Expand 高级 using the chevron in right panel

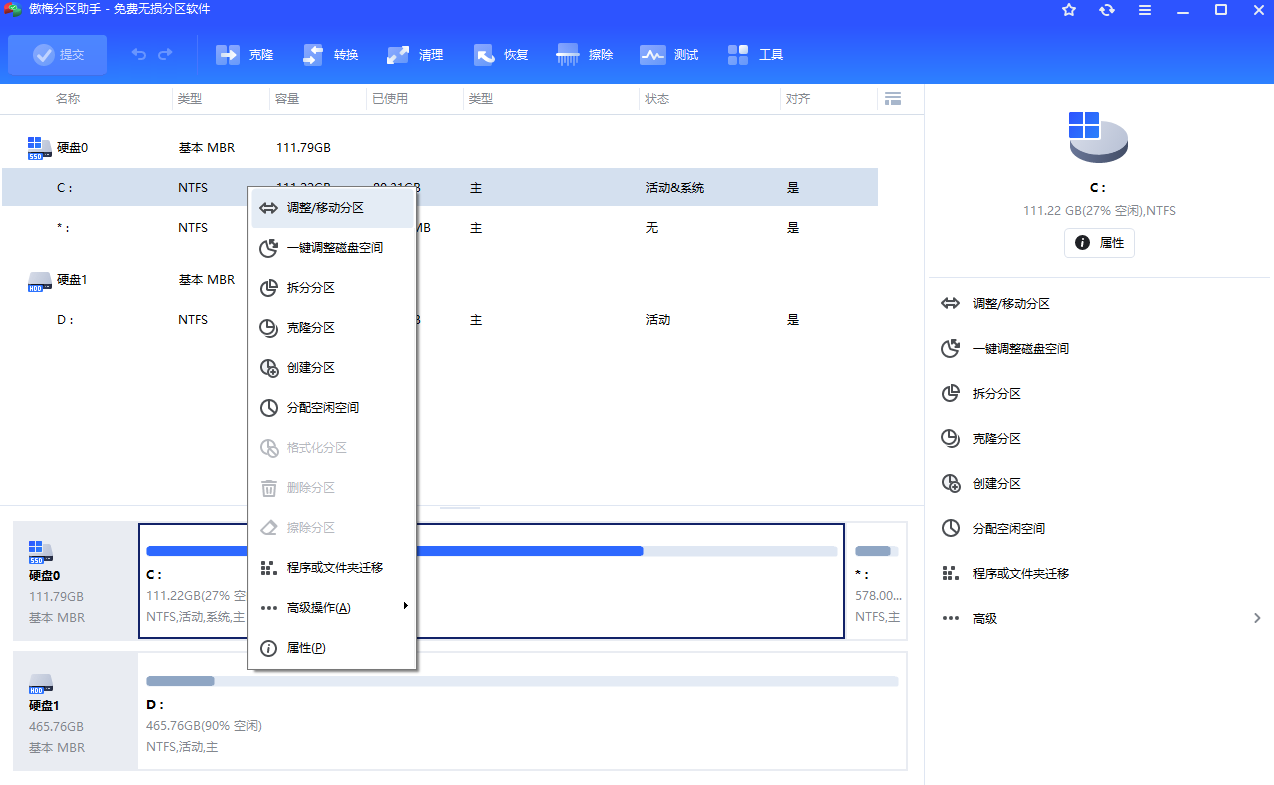pos(1258,618)
